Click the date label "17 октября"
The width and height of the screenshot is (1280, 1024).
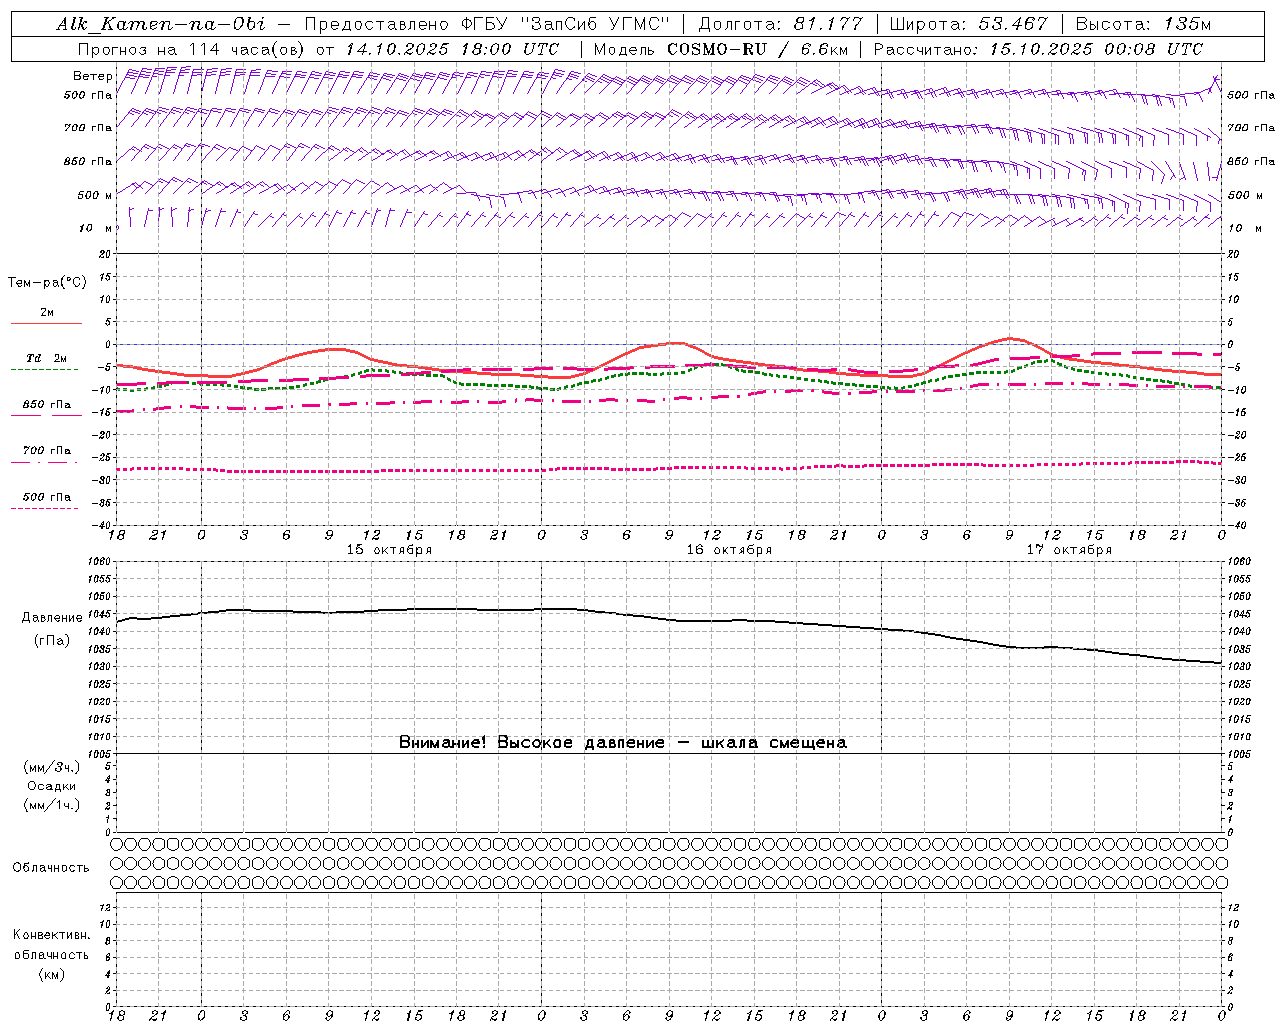coord(1069,550)
